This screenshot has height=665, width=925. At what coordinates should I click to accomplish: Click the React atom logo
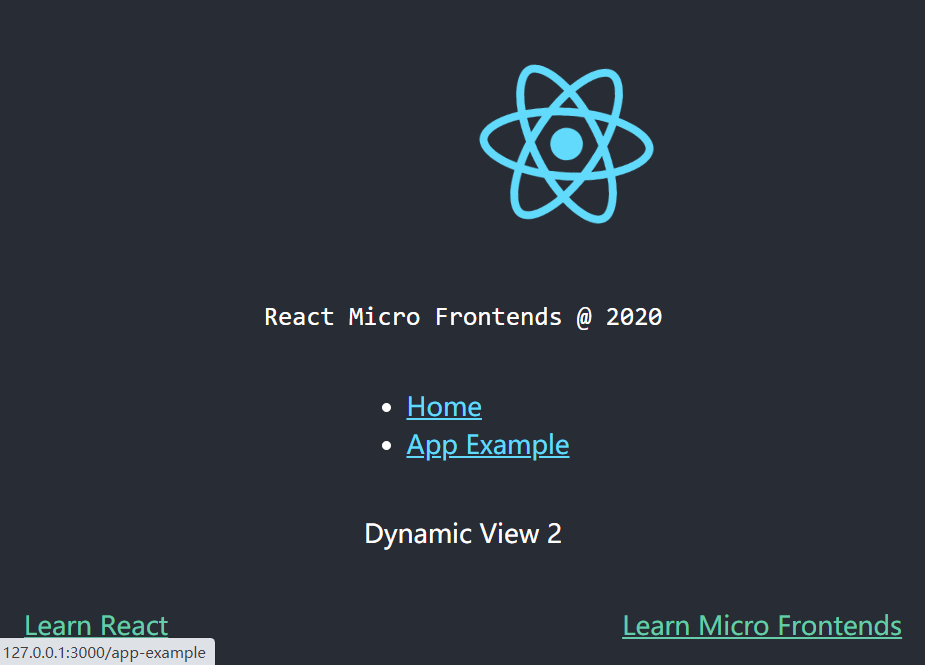point(566,144)
